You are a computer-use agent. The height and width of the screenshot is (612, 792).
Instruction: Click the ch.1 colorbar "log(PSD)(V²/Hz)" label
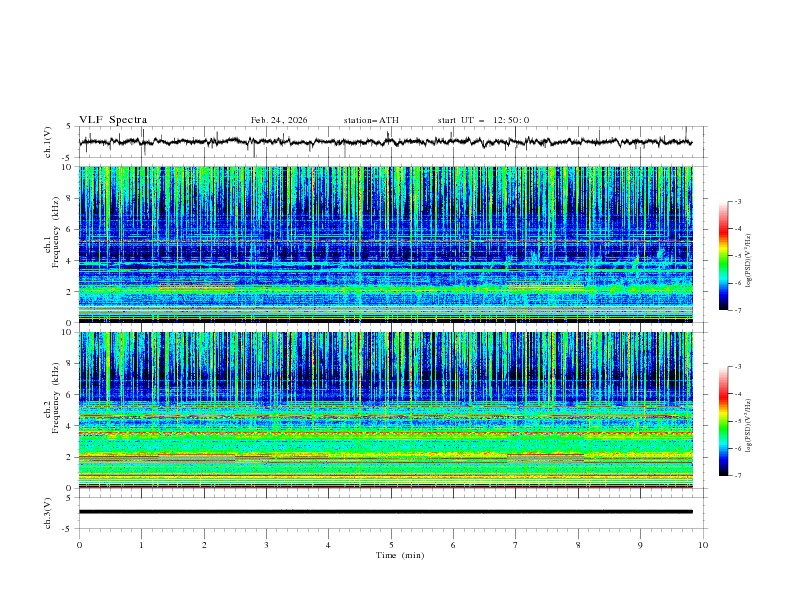point(750,261)
